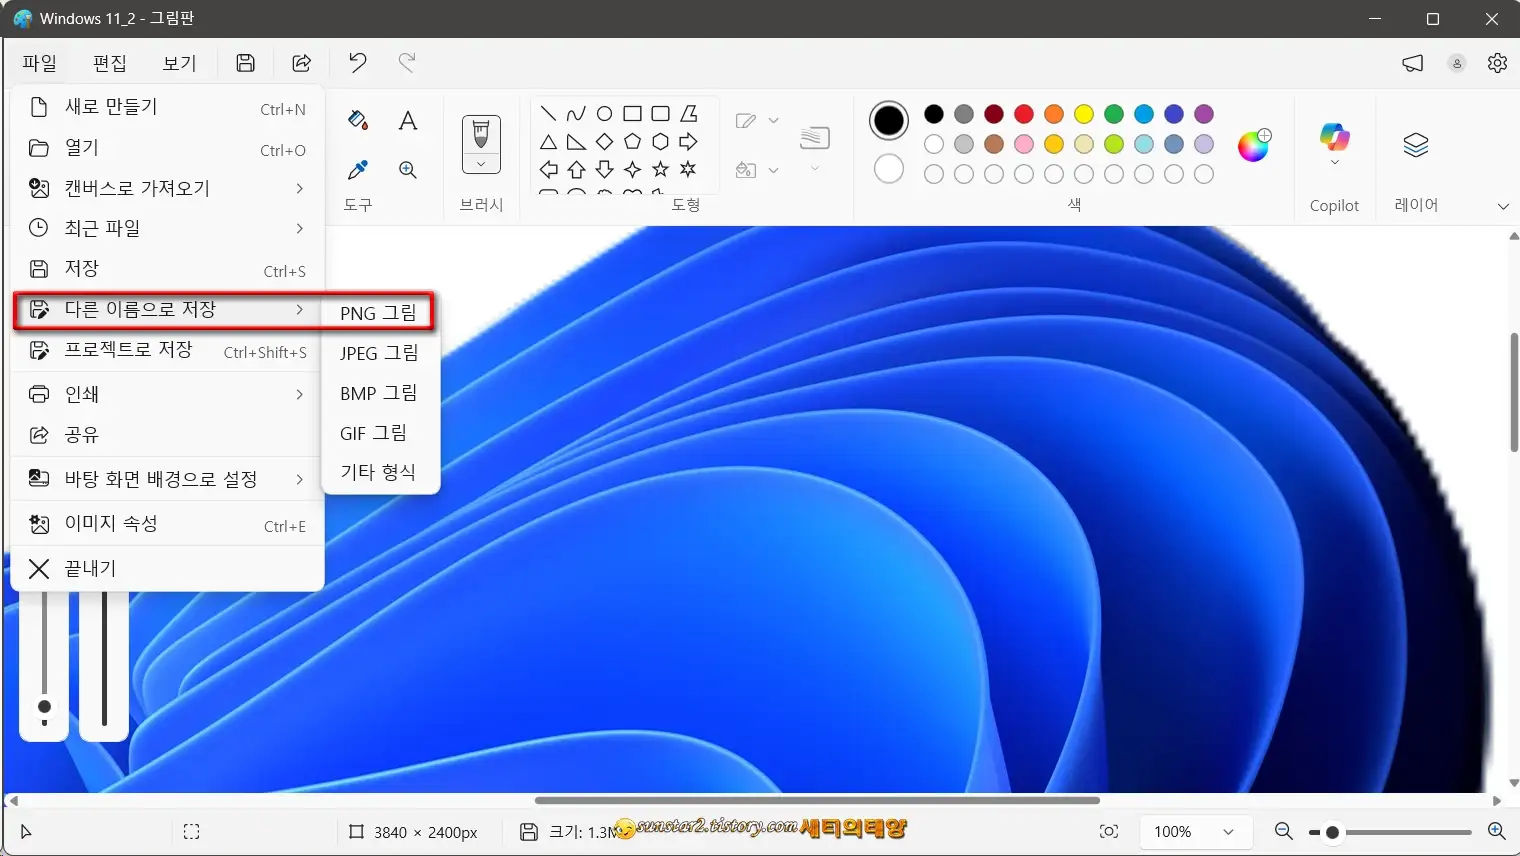Choose 공유 from File menu

point(167,435)
